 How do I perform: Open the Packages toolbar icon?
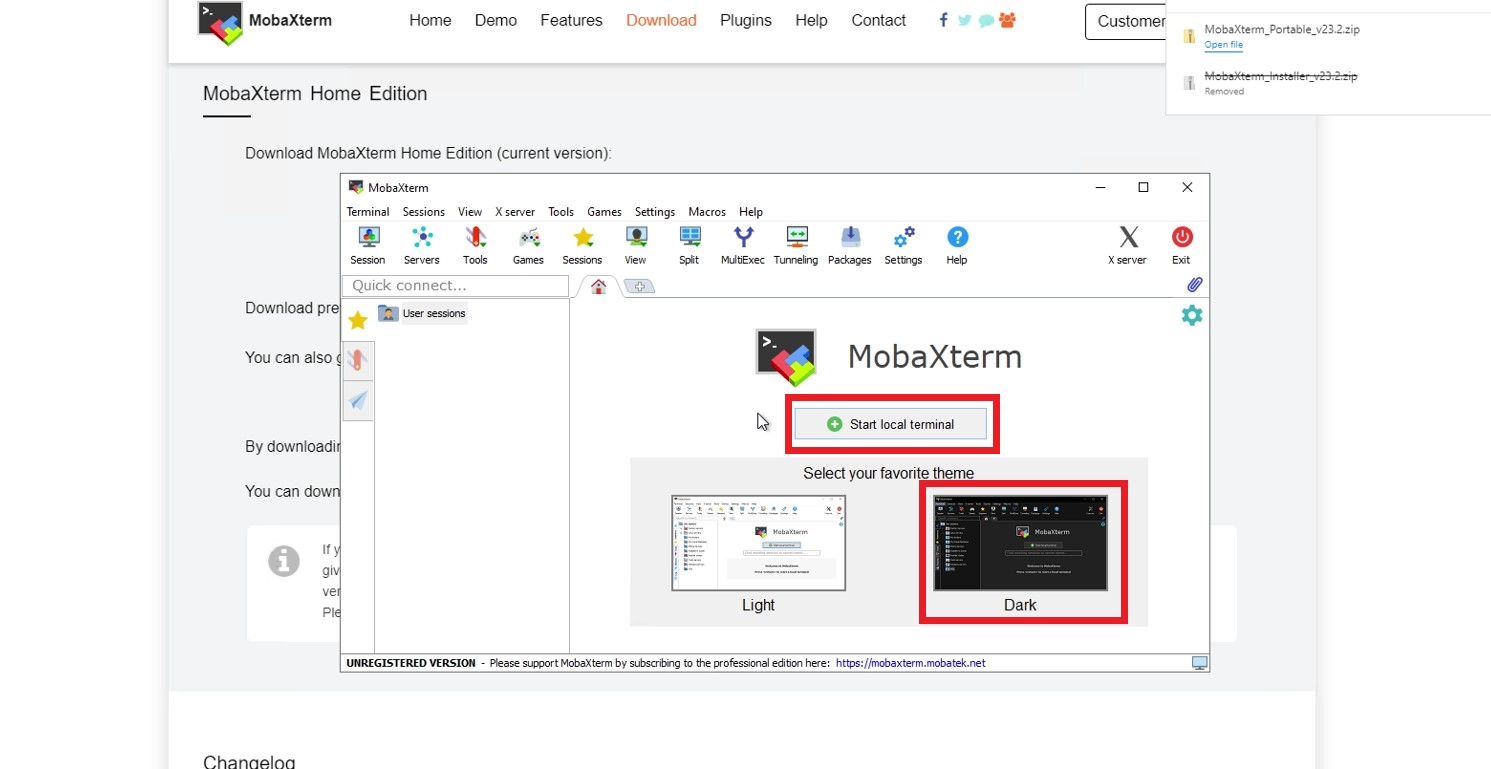(850, 245)
